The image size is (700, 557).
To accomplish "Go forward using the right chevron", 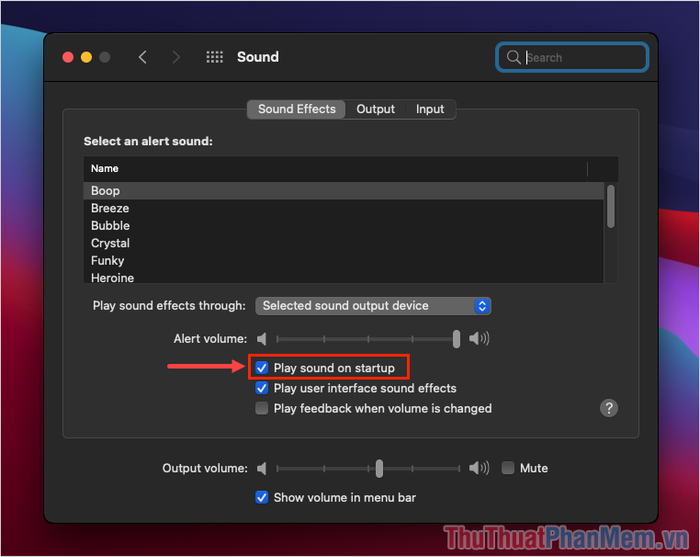I will click(176, 57).
